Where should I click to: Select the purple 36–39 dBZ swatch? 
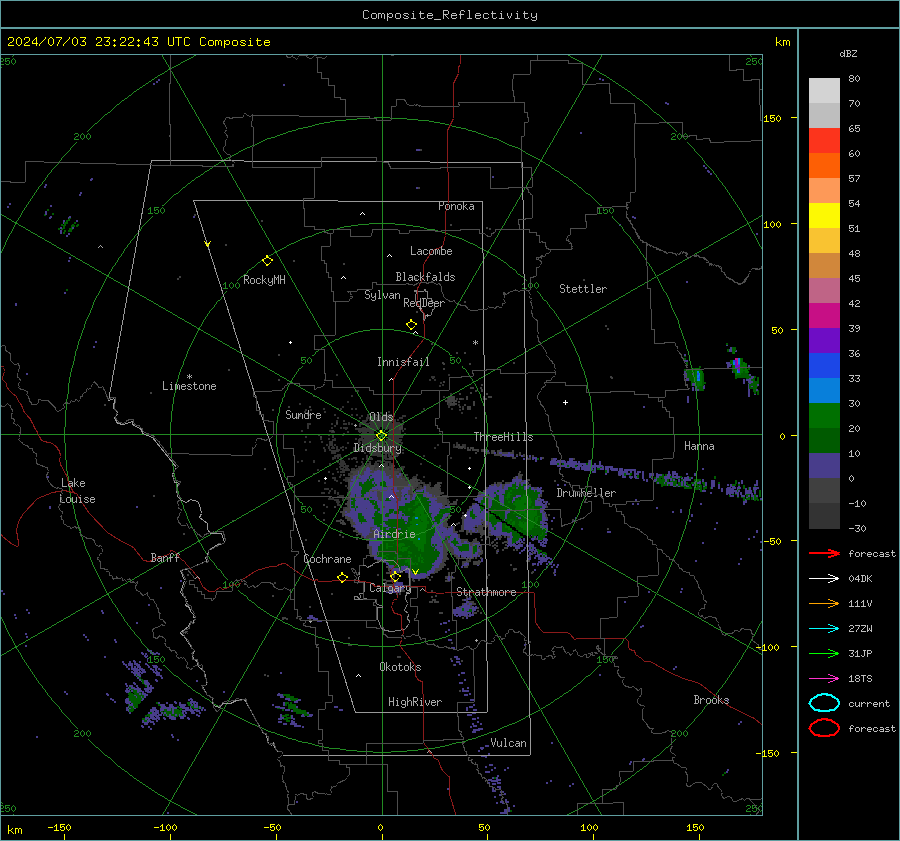pos(824,341)
